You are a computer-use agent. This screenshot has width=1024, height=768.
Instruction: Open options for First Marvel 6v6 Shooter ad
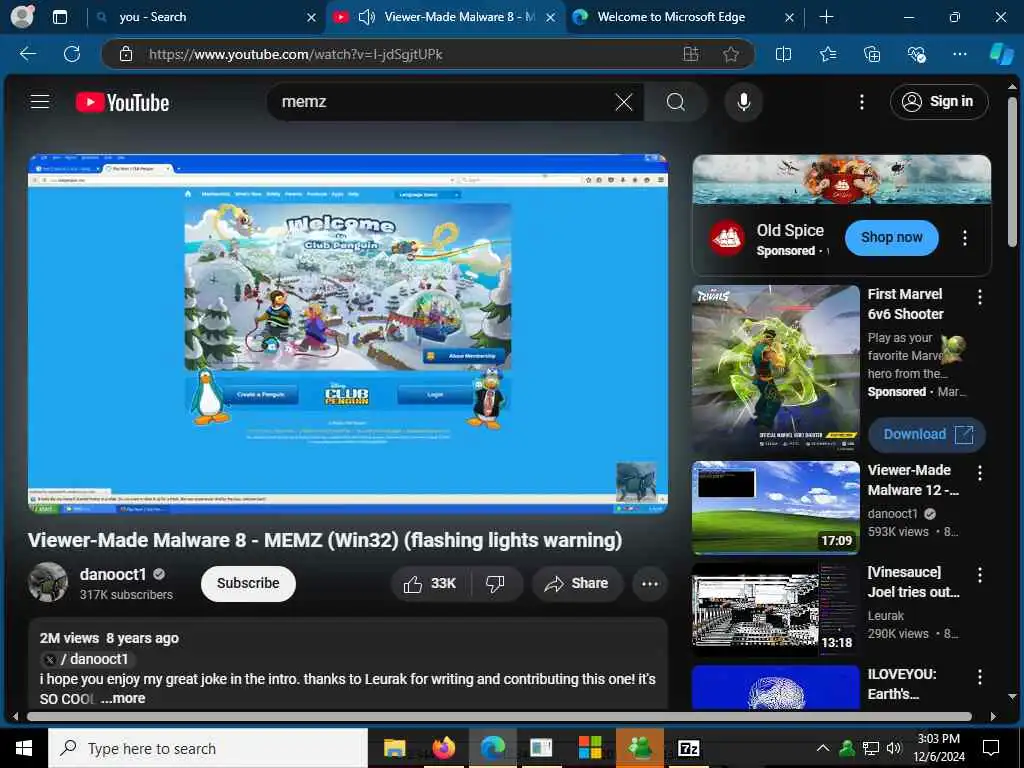(980, 297)
